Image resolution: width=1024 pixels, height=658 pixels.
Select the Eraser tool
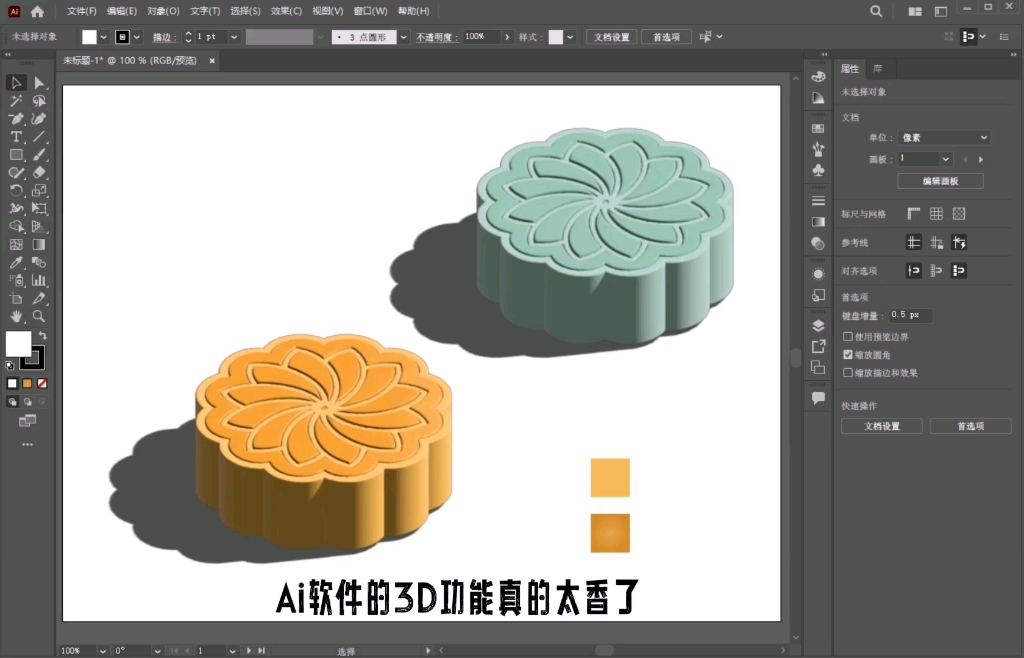[x=39, y=172]
